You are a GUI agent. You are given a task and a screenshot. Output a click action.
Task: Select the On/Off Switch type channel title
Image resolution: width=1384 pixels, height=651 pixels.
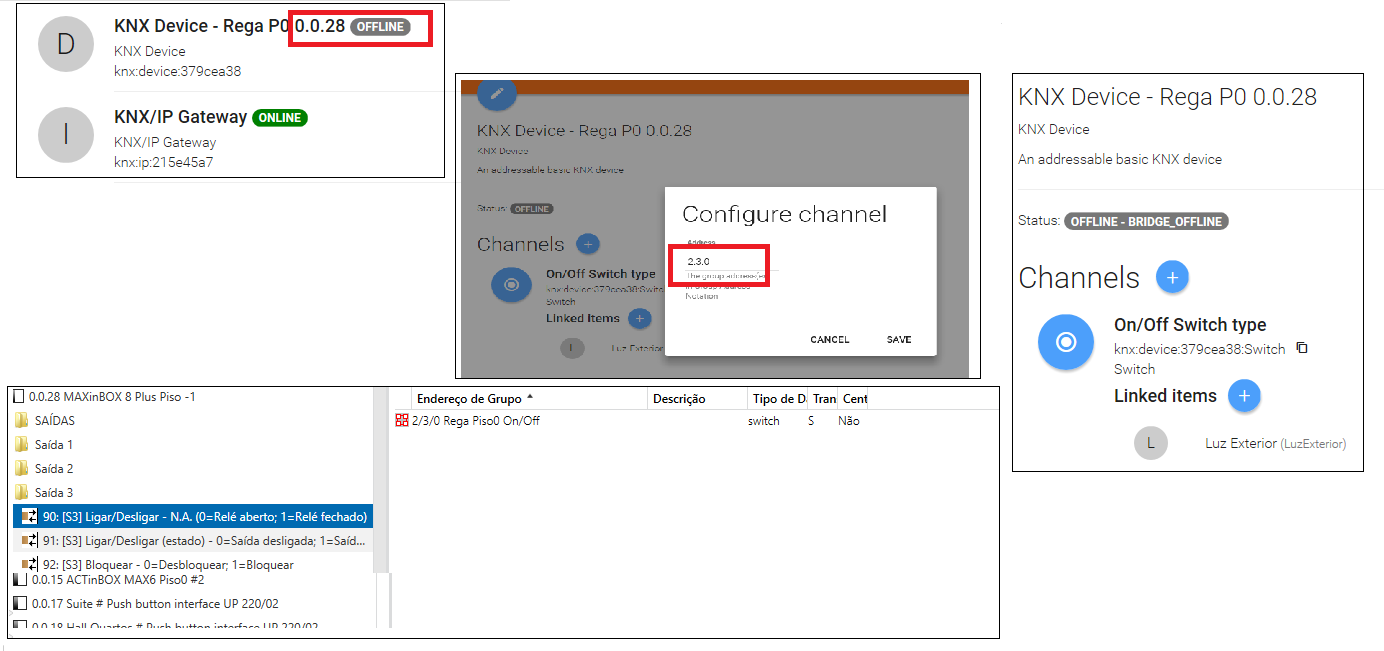[1190, 325]
